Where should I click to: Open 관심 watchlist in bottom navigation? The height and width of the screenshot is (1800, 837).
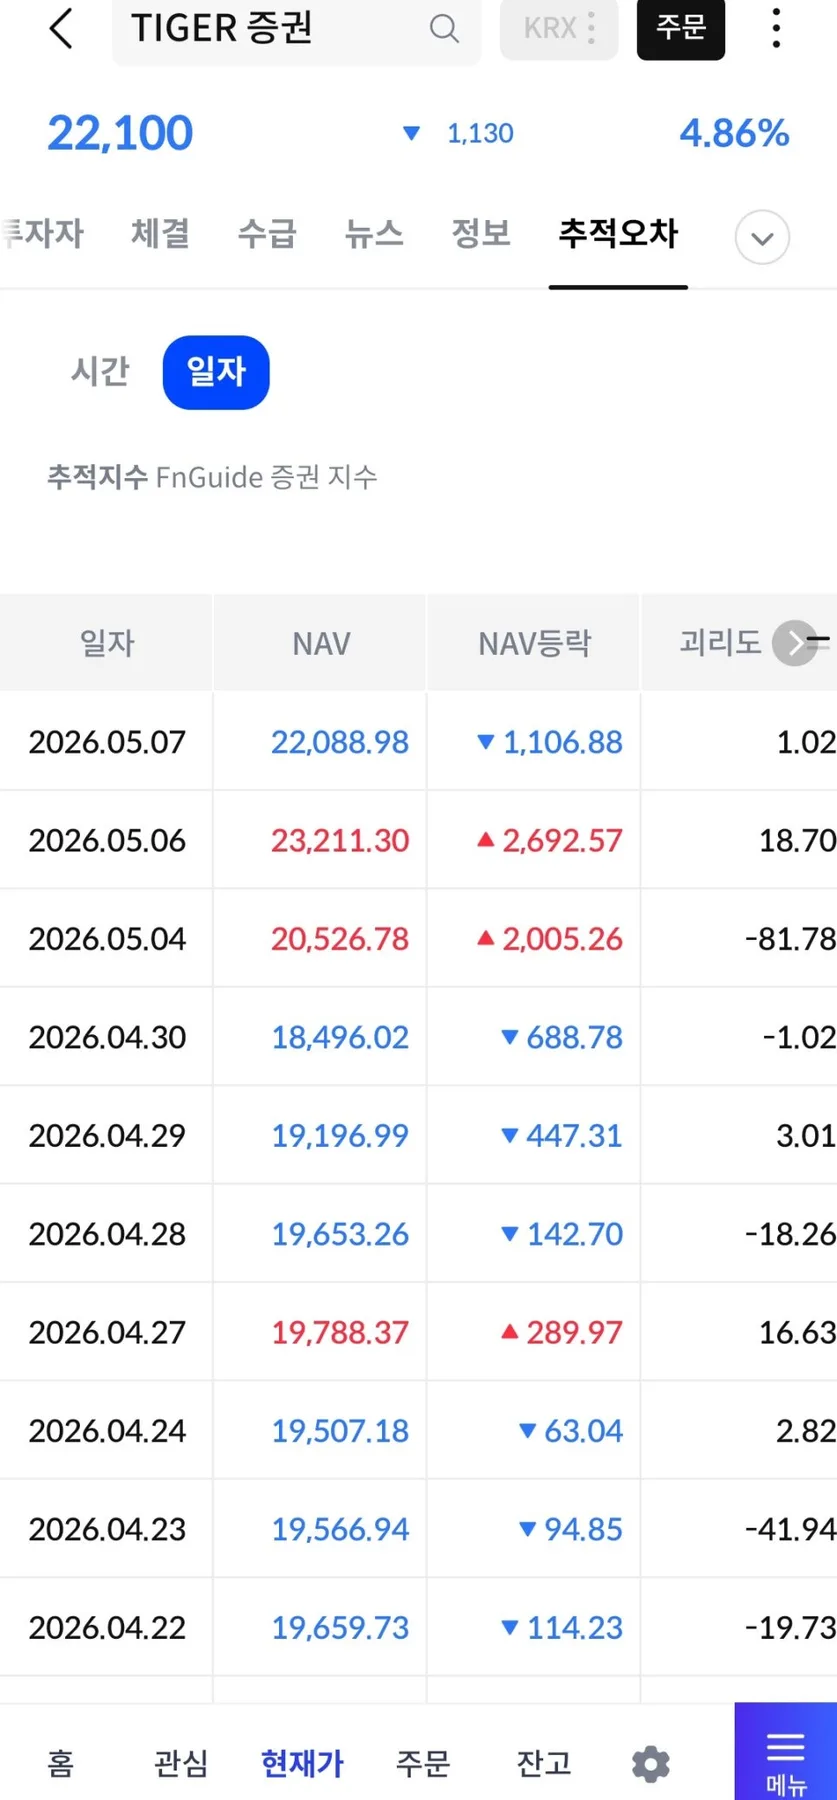pos(181,1762)
